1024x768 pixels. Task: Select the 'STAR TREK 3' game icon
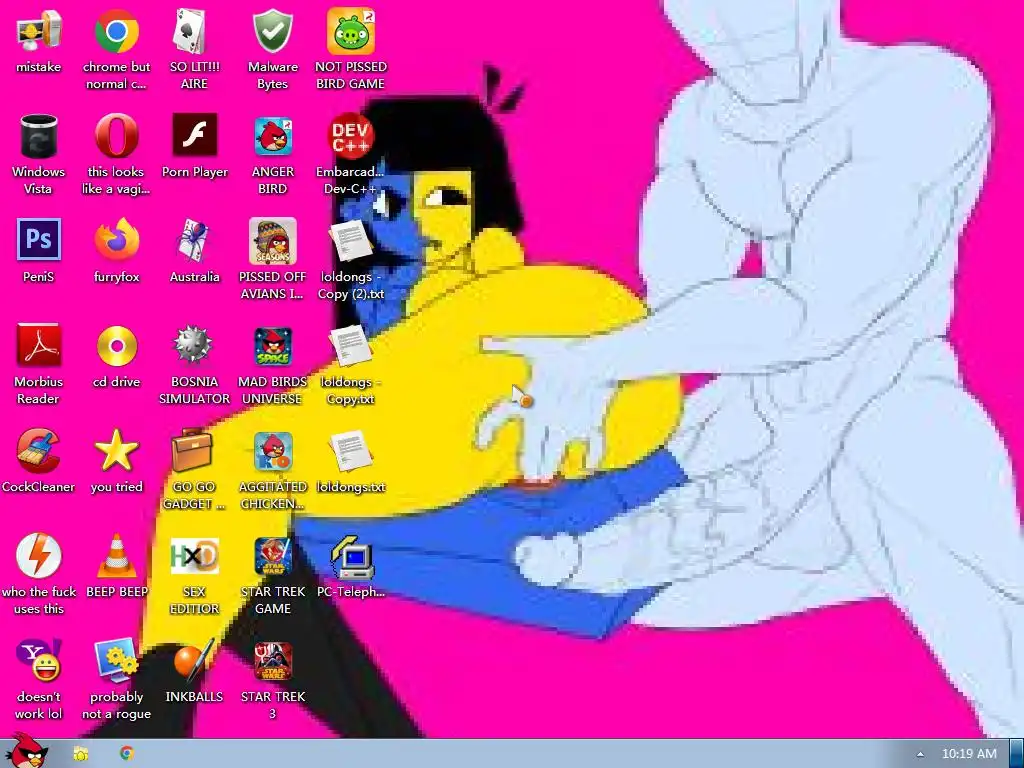coord(272,661)
